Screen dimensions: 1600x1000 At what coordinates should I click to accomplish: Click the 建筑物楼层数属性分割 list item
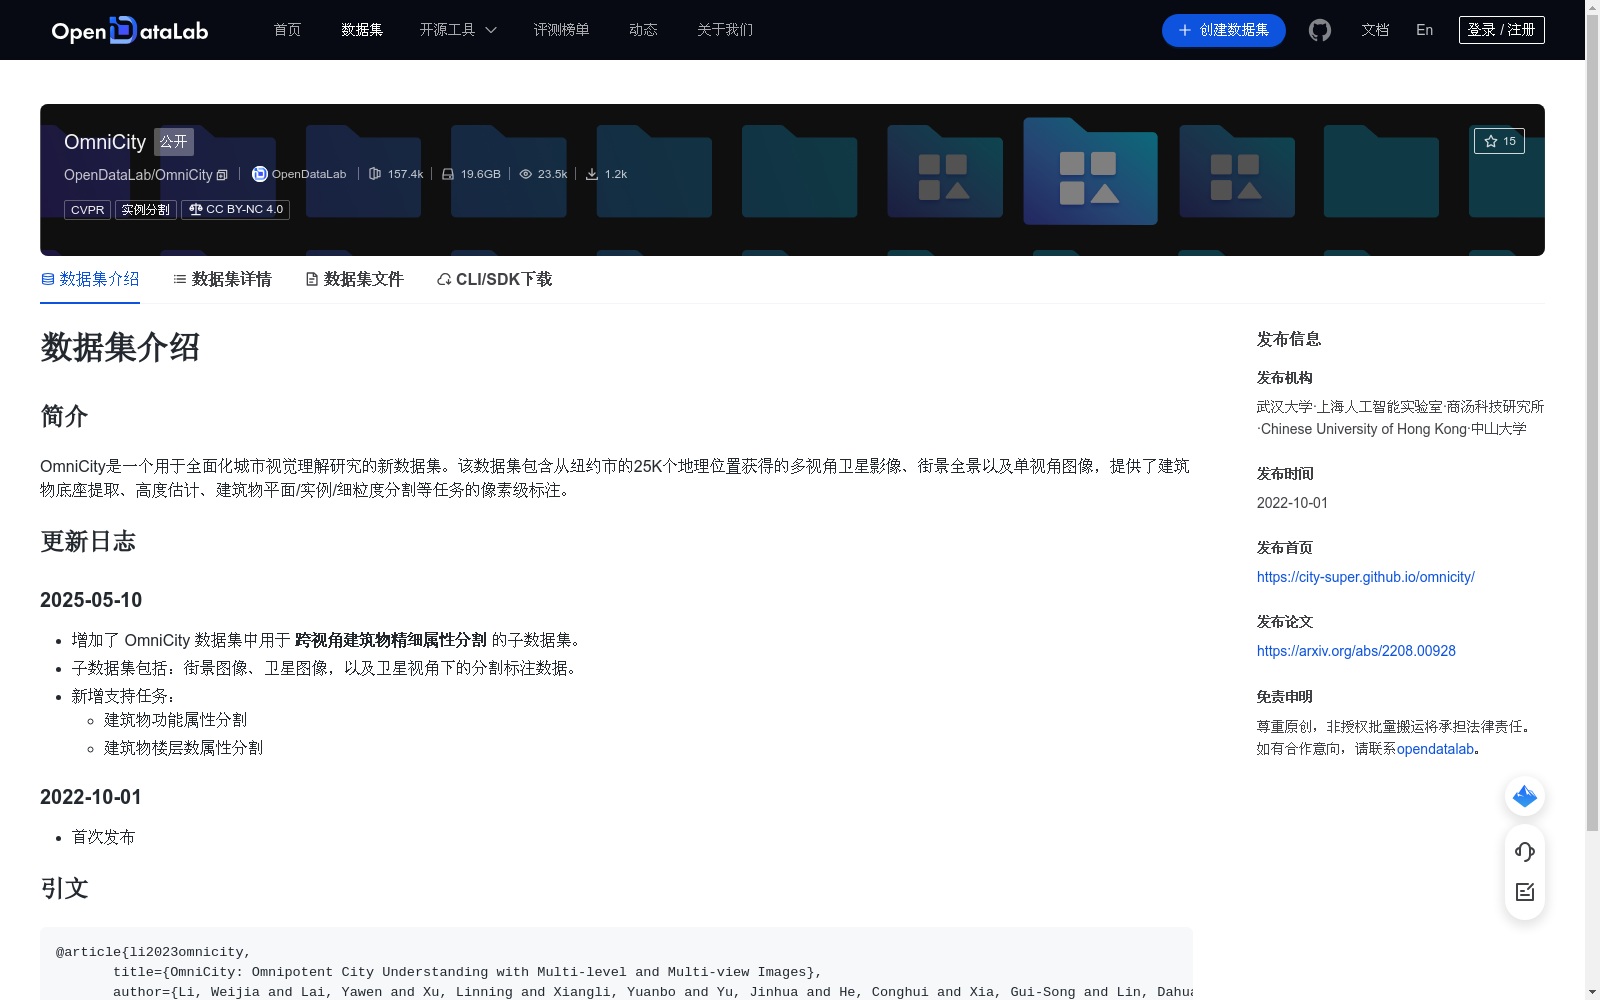[x=183, y=748]
